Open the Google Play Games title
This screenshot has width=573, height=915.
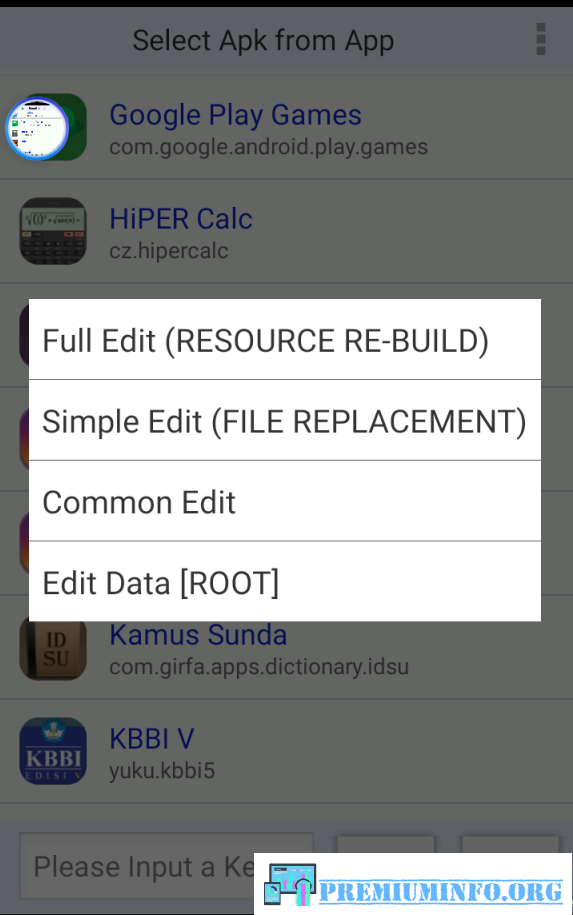tap(235, 114)
